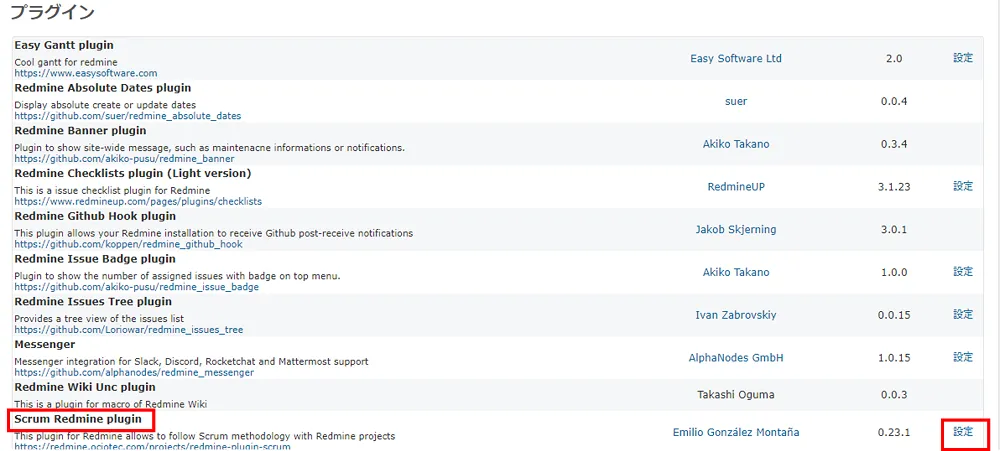Select the Redmine Banner plugin title

click(x=80, y=131)
